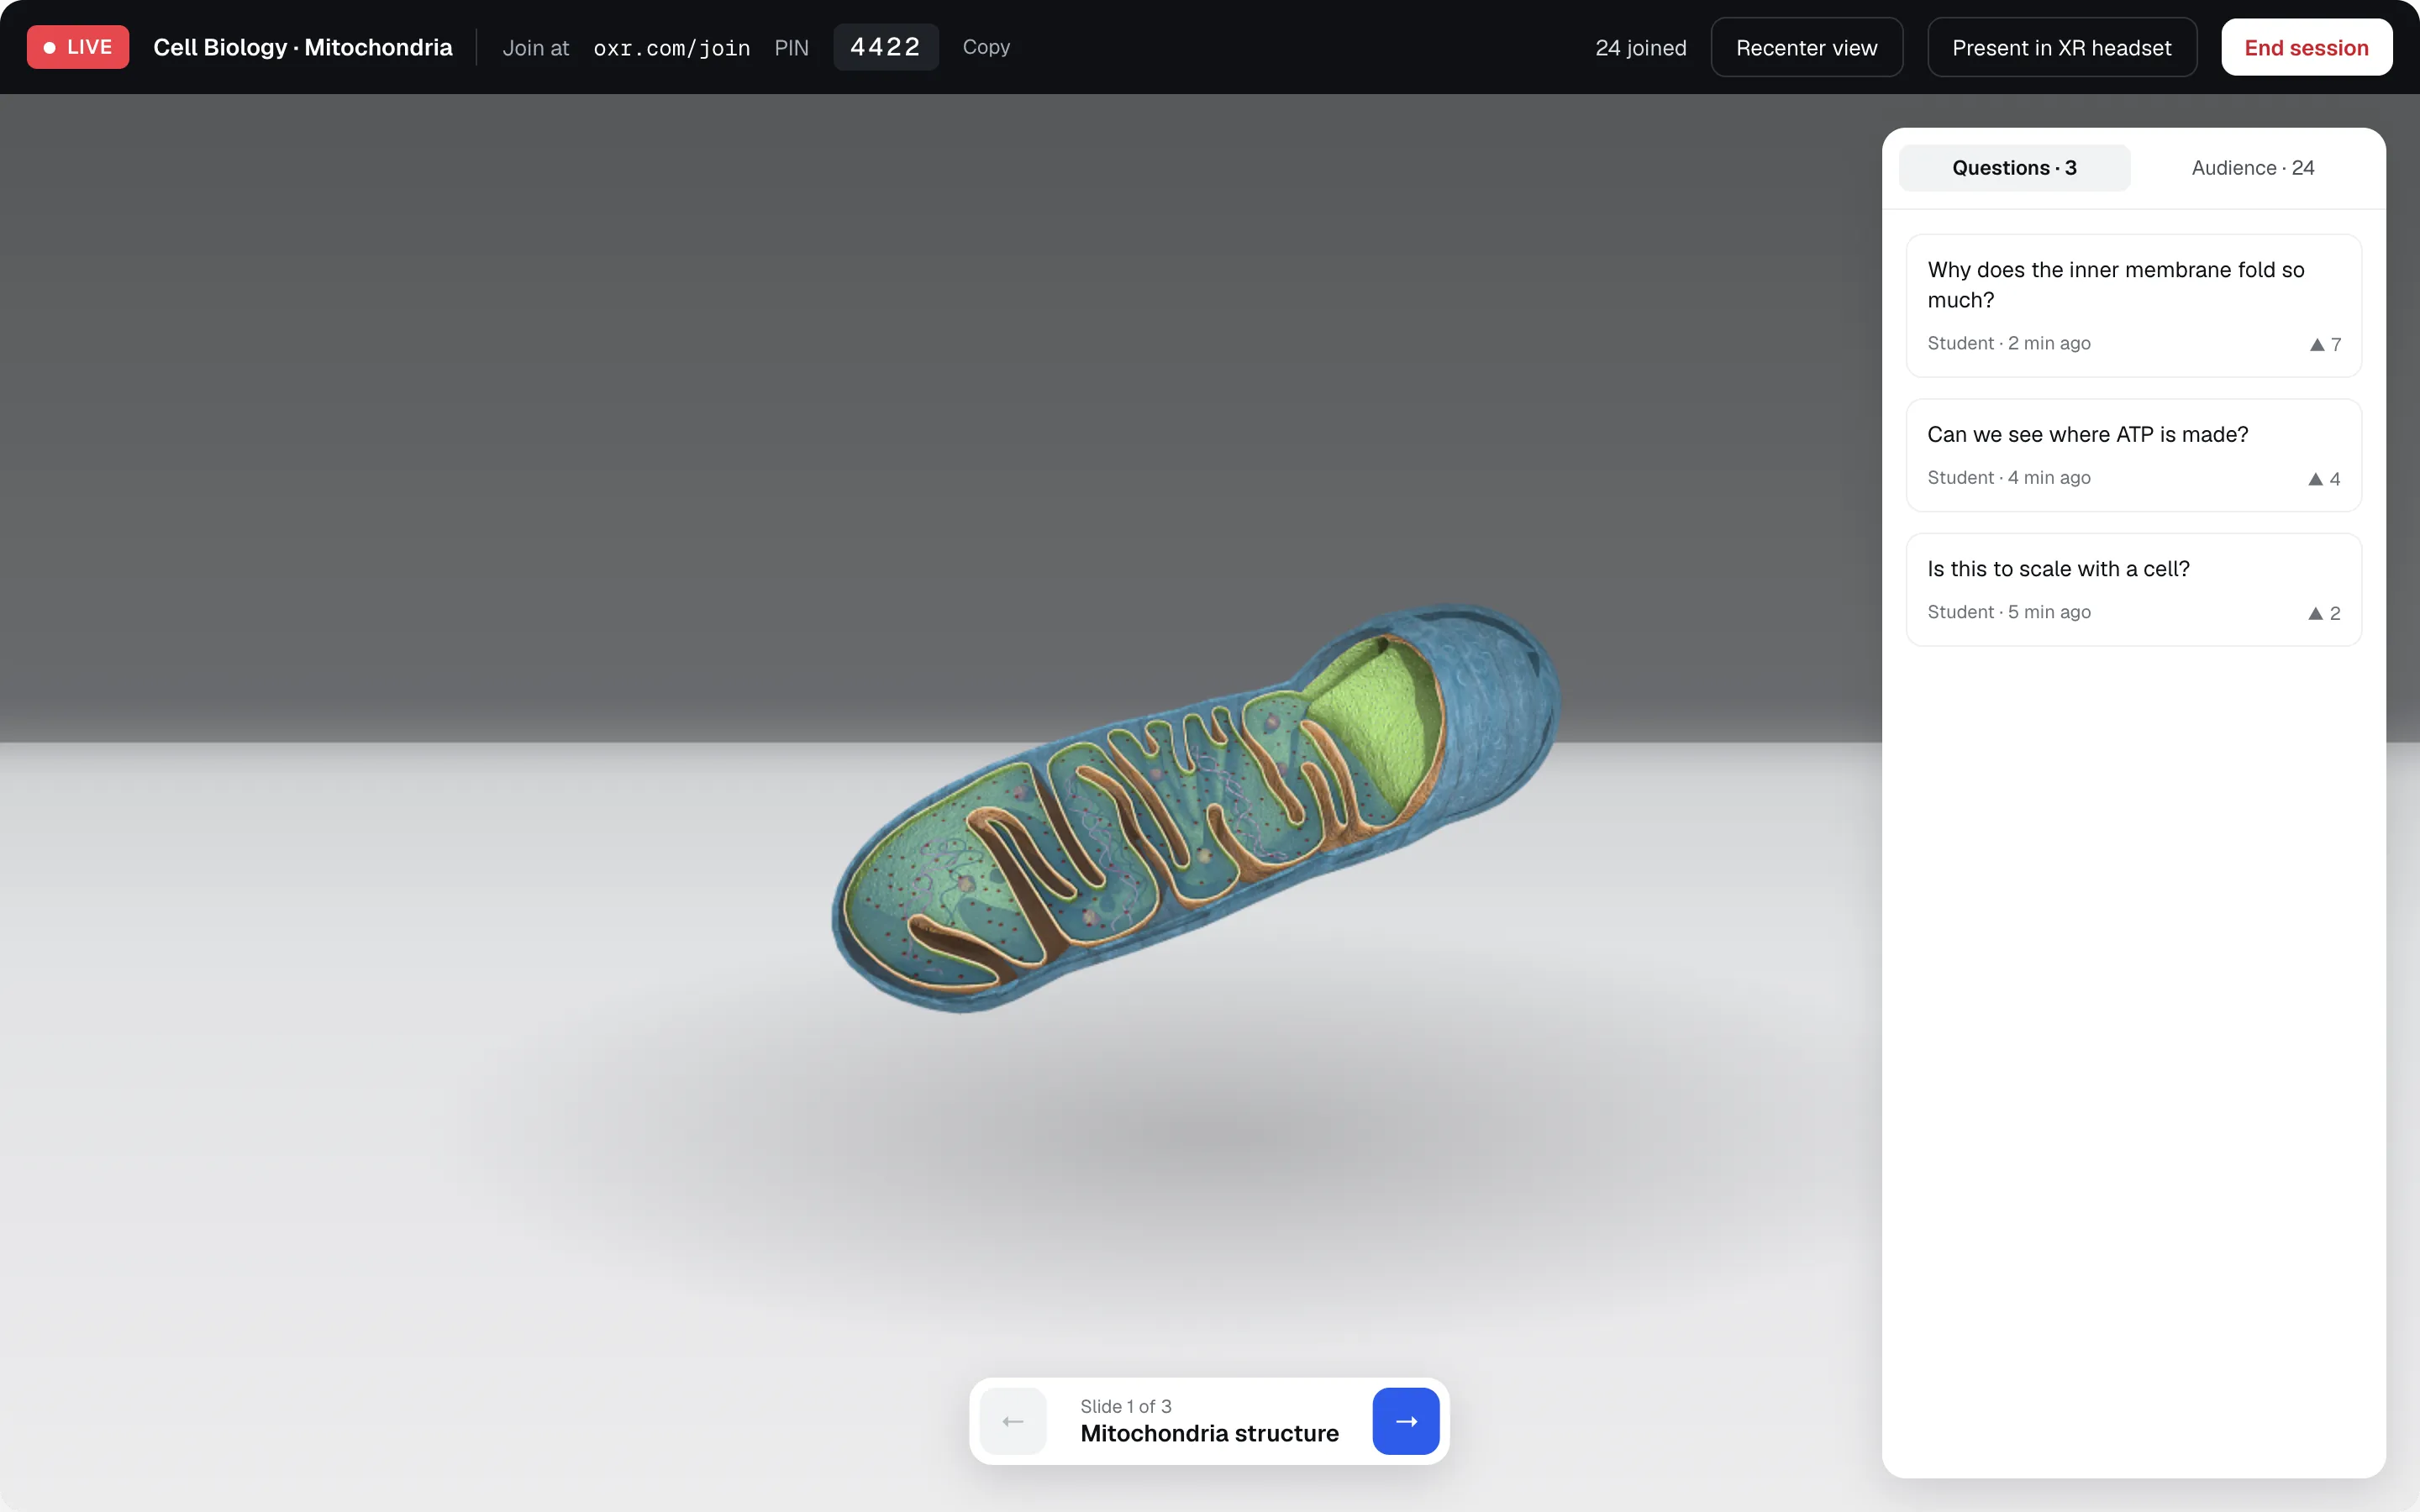Click 'Student · 4 min ago' timestamp
The height and width of the screenshot is (1512, 2420).
[2008, 478]
